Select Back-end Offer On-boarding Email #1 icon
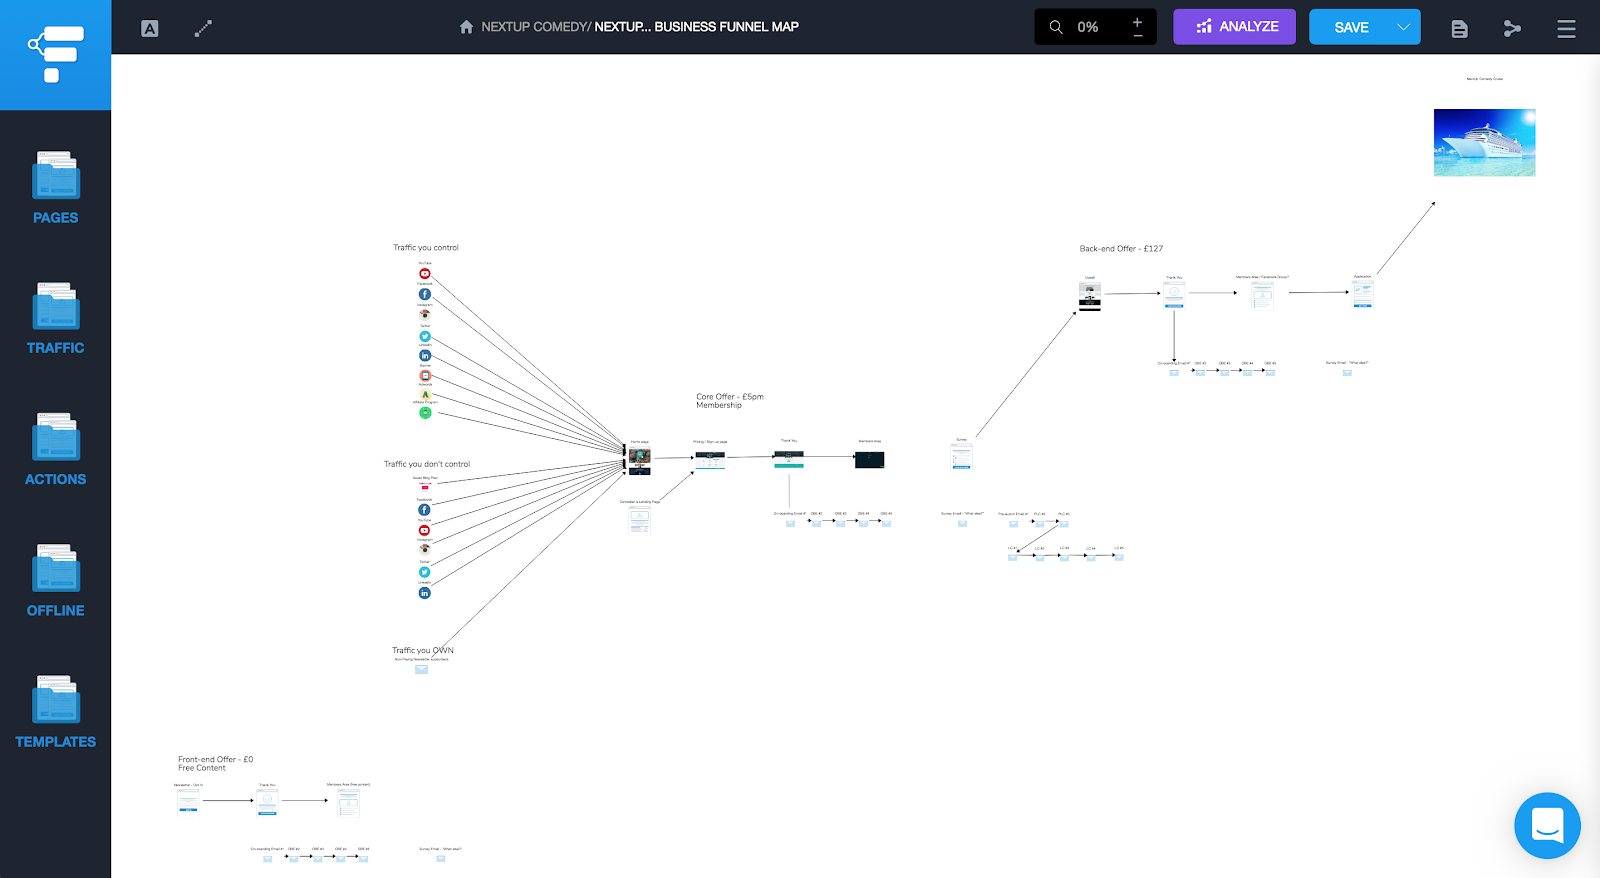This screenshot has width=1600, height=878. 1174,372
